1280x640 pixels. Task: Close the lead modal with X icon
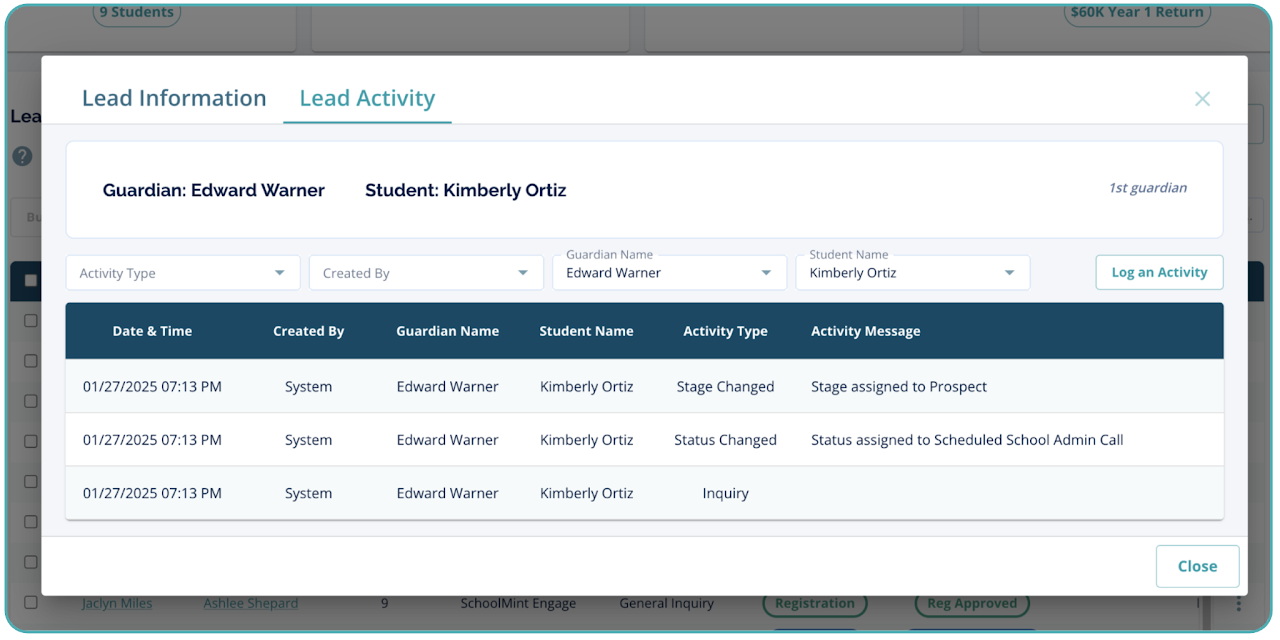[x=1202, y=99]
